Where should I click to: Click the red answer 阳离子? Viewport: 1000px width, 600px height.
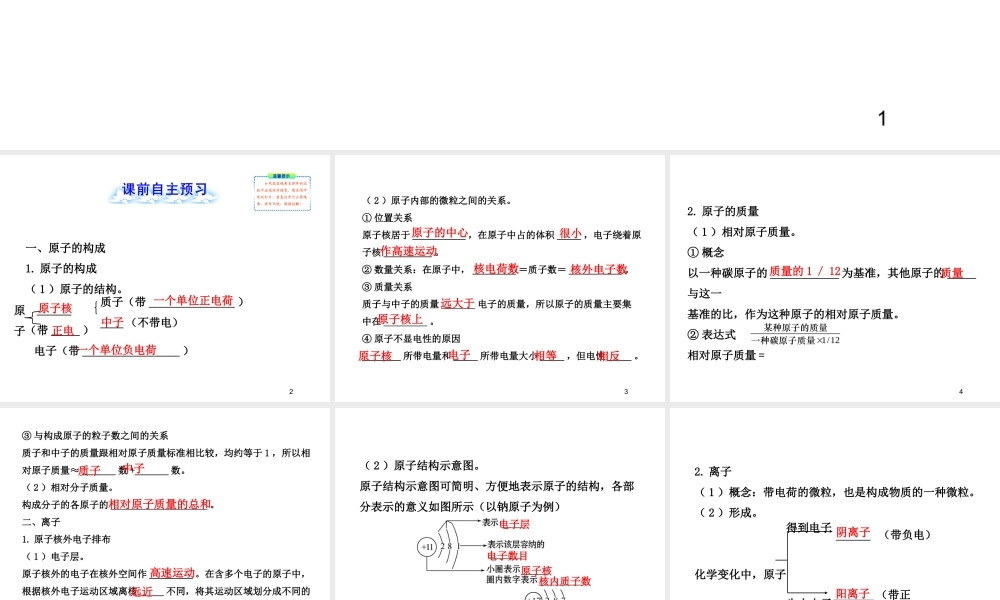[853, 594]
